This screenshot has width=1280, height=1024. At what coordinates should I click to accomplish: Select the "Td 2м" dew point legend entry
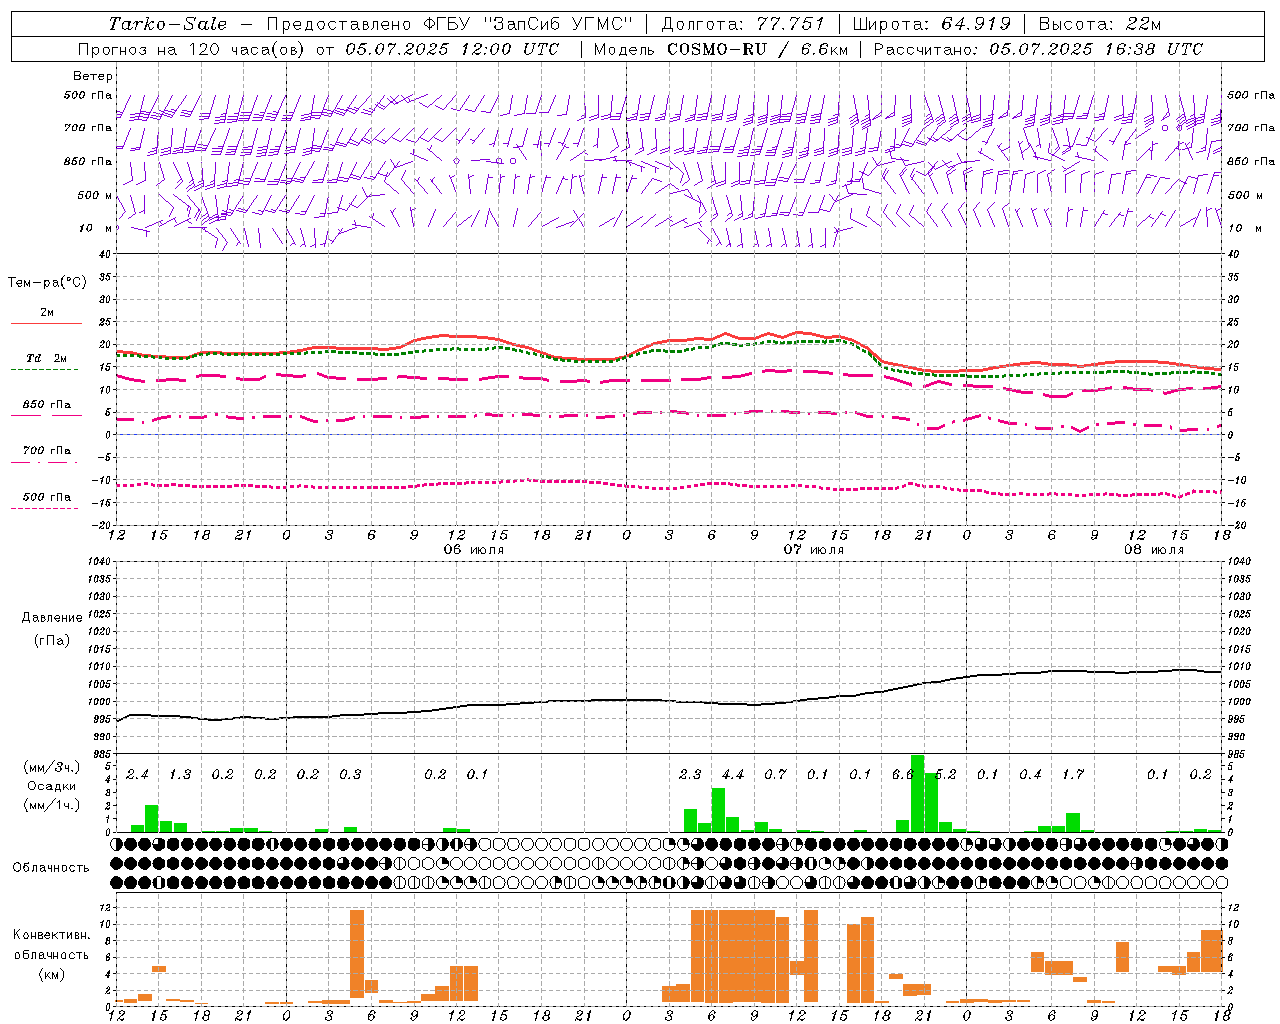pyautogui.click(x=46, y=358)
